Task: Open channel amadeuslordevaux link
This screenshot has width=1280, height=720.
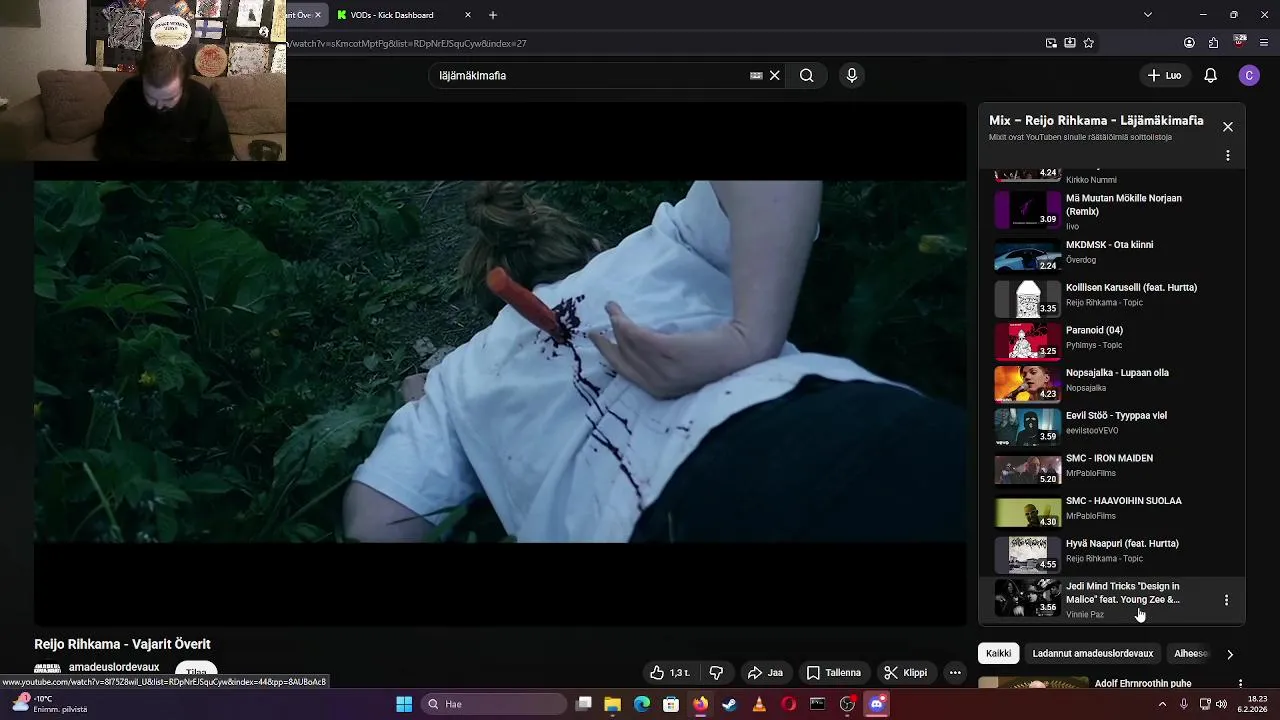Action: click(x=114, y=667)
